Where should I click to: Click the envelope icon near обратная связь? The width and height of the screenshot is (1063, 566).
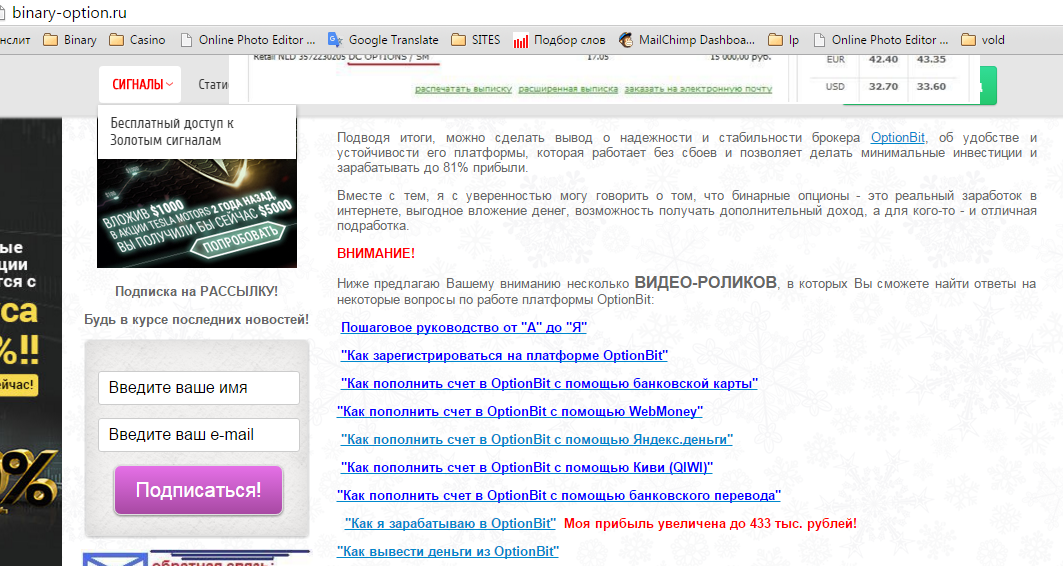point(115,559)
